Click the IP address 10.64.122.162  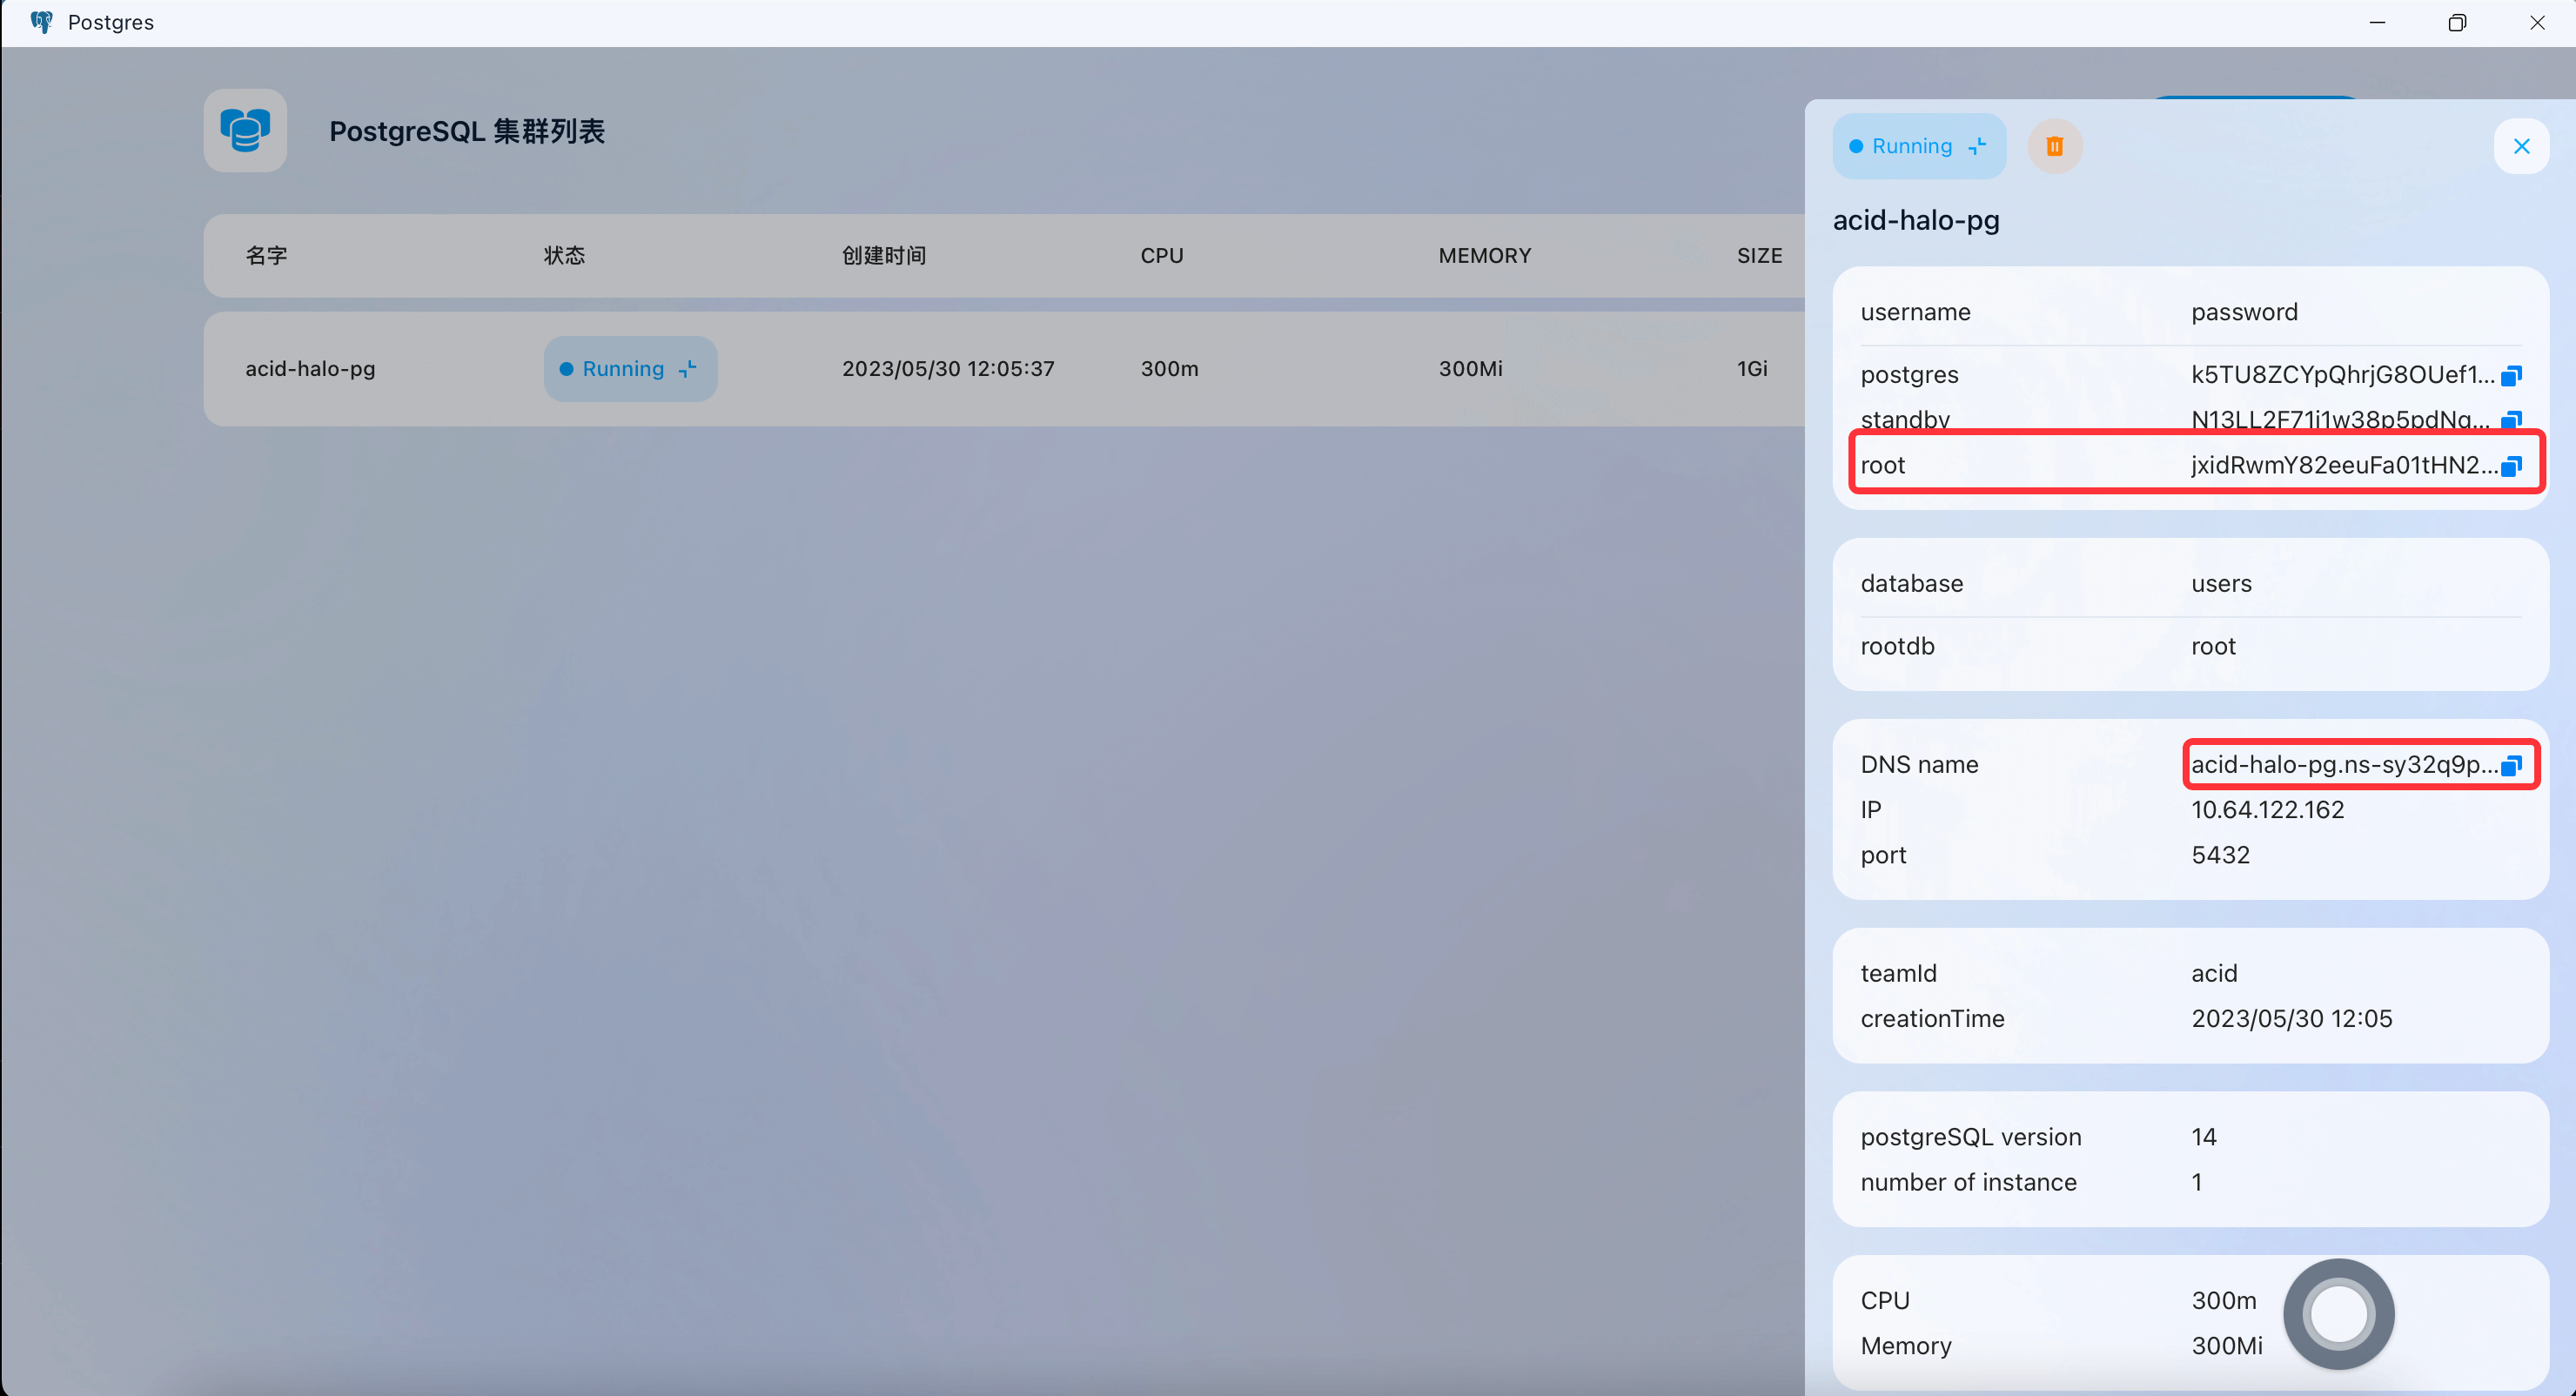click(2267, 810)
